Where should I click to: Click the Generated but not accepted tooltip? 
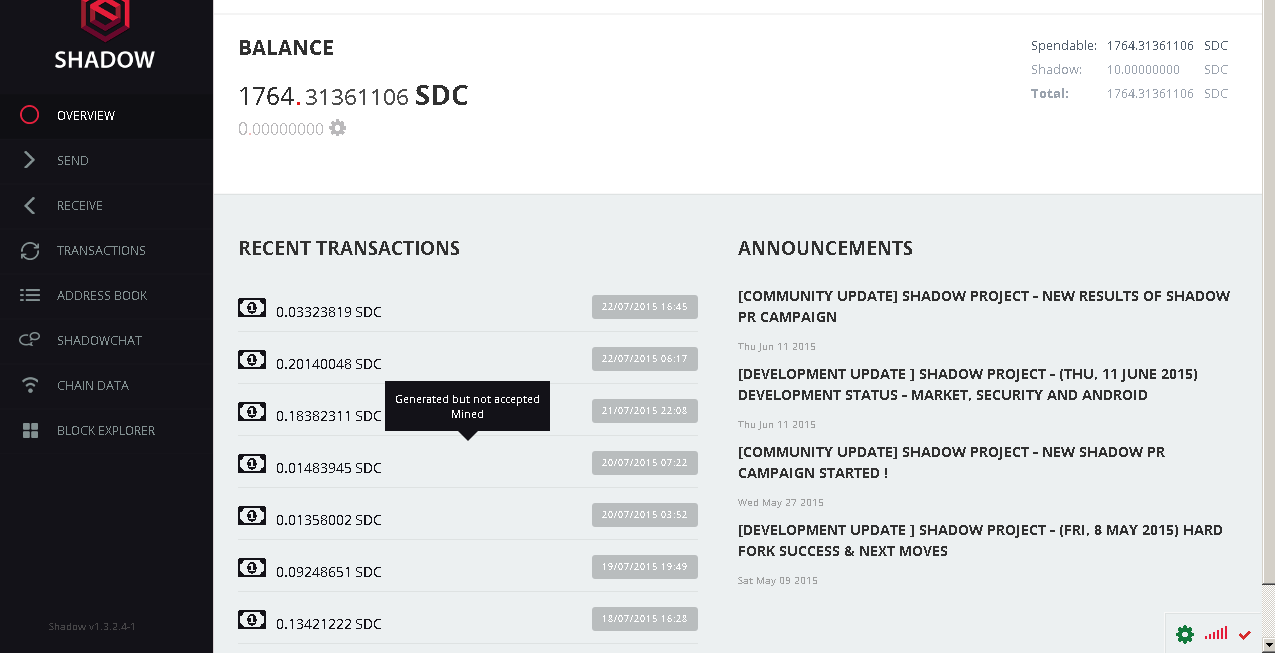467,406
